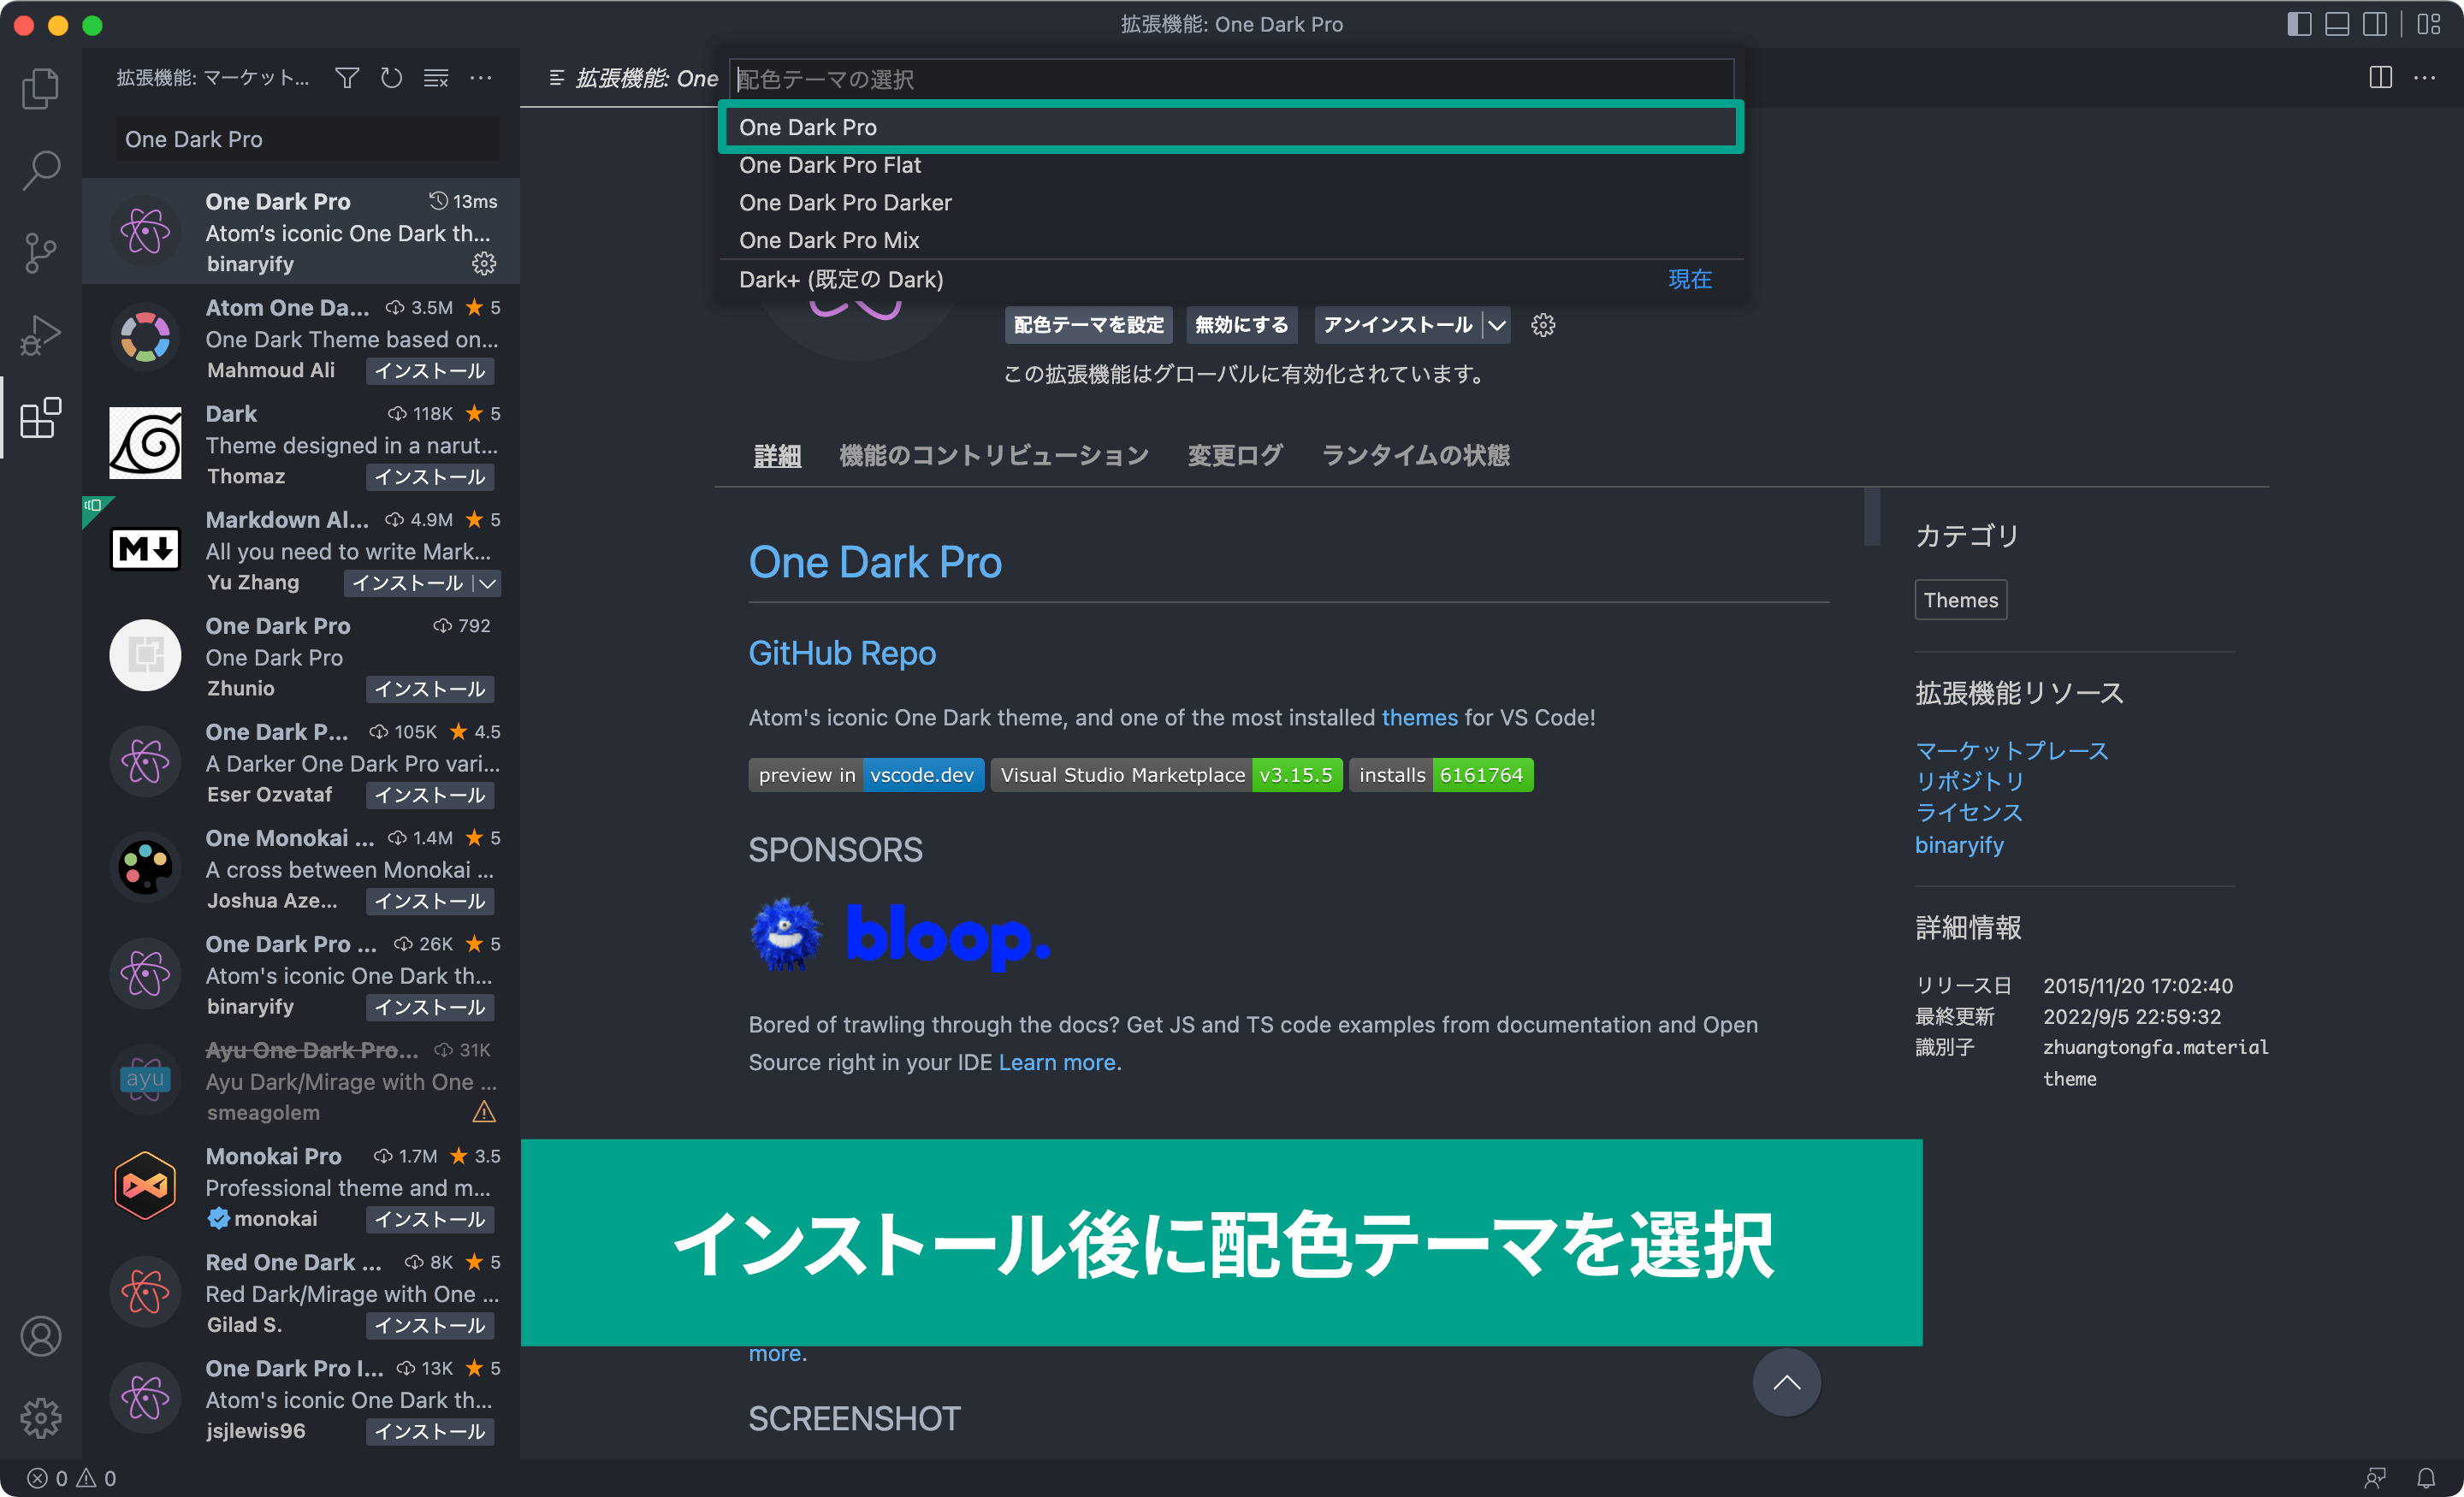Screen dimensions: 2464x1497
Task: Install Atom One Dark by Mahmoud Ali
Action: click(430, 371)
